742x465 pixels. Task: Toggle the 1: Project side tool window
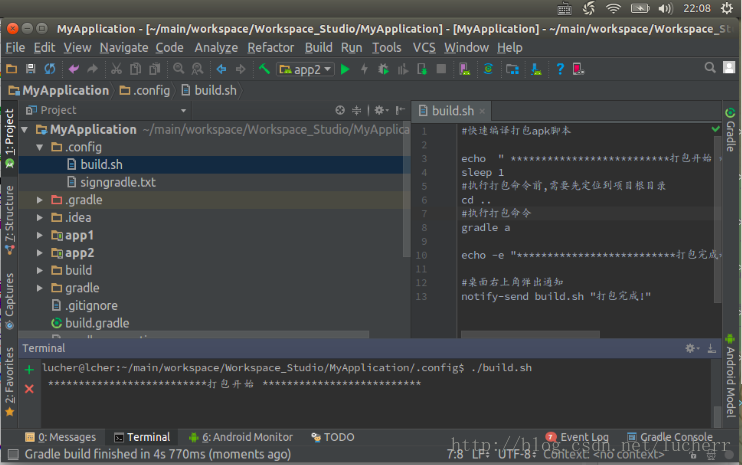pyautogui.click(x=9, y=138)
